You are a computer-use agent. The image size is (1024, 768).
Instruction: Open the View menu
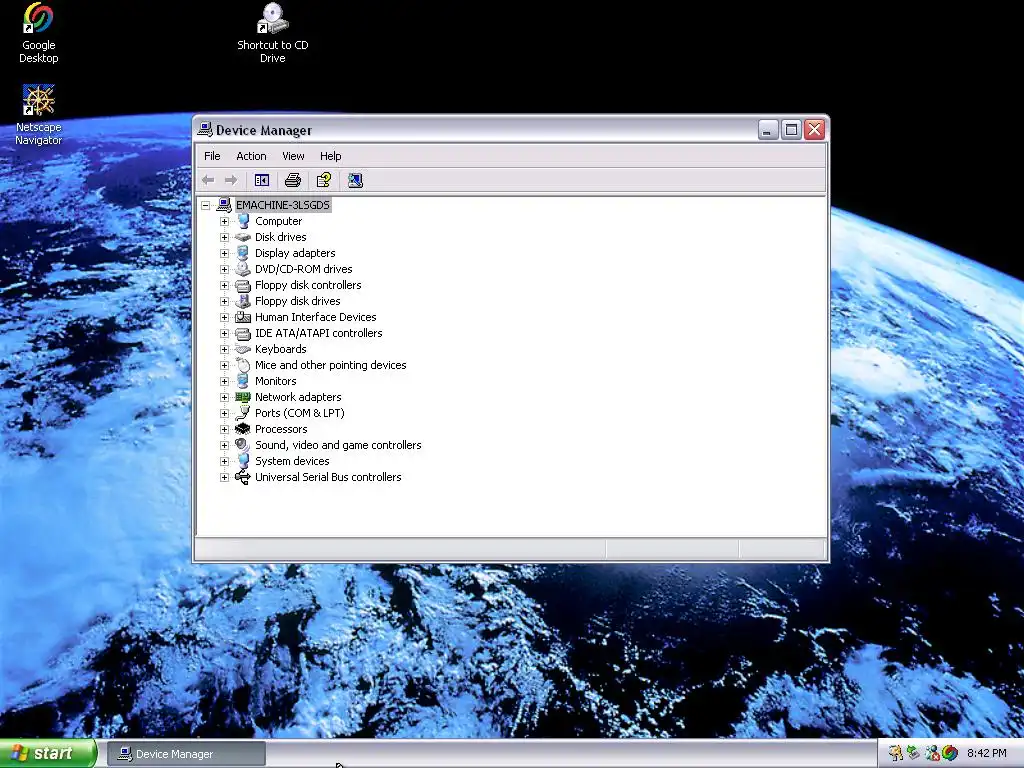[293, 156]
